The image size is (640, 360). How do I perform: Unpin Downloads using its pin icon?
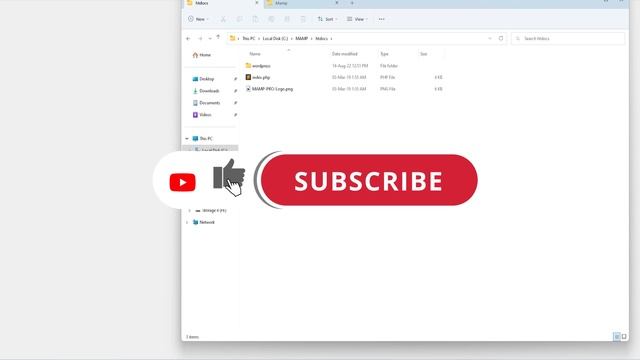[235, 91]
